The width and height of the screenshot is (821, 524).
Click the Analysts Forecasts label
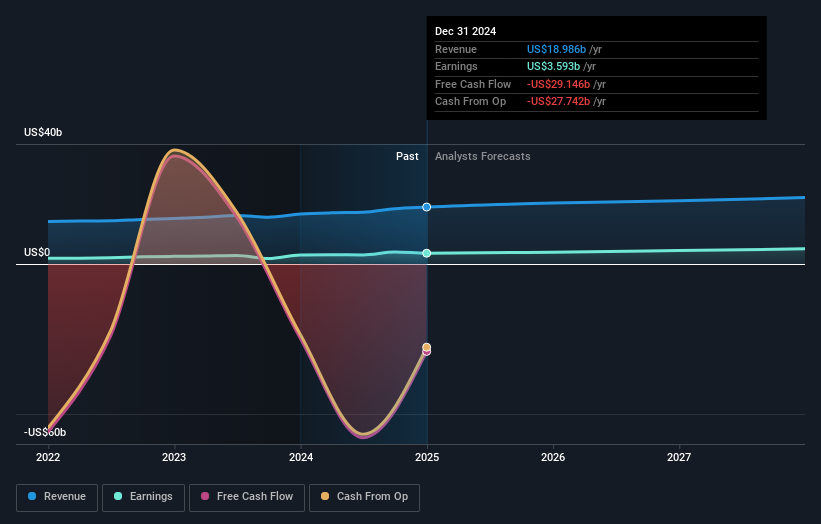(483, 157)
